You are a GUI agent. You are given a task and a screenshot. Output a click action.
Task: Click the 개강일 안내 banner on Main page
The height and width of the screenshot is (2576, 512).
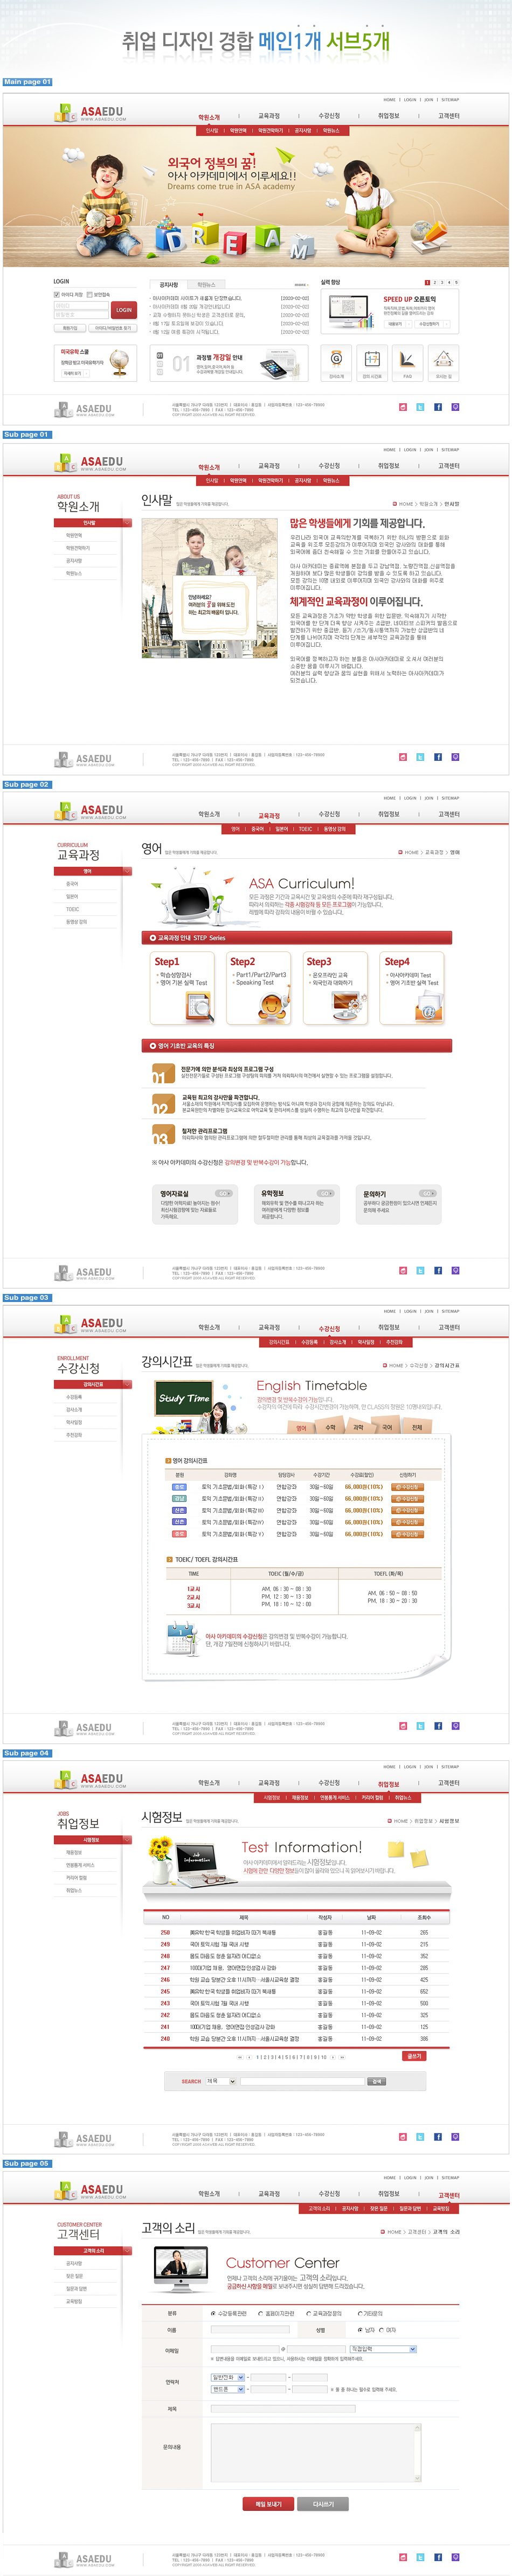tap(230, 364)
